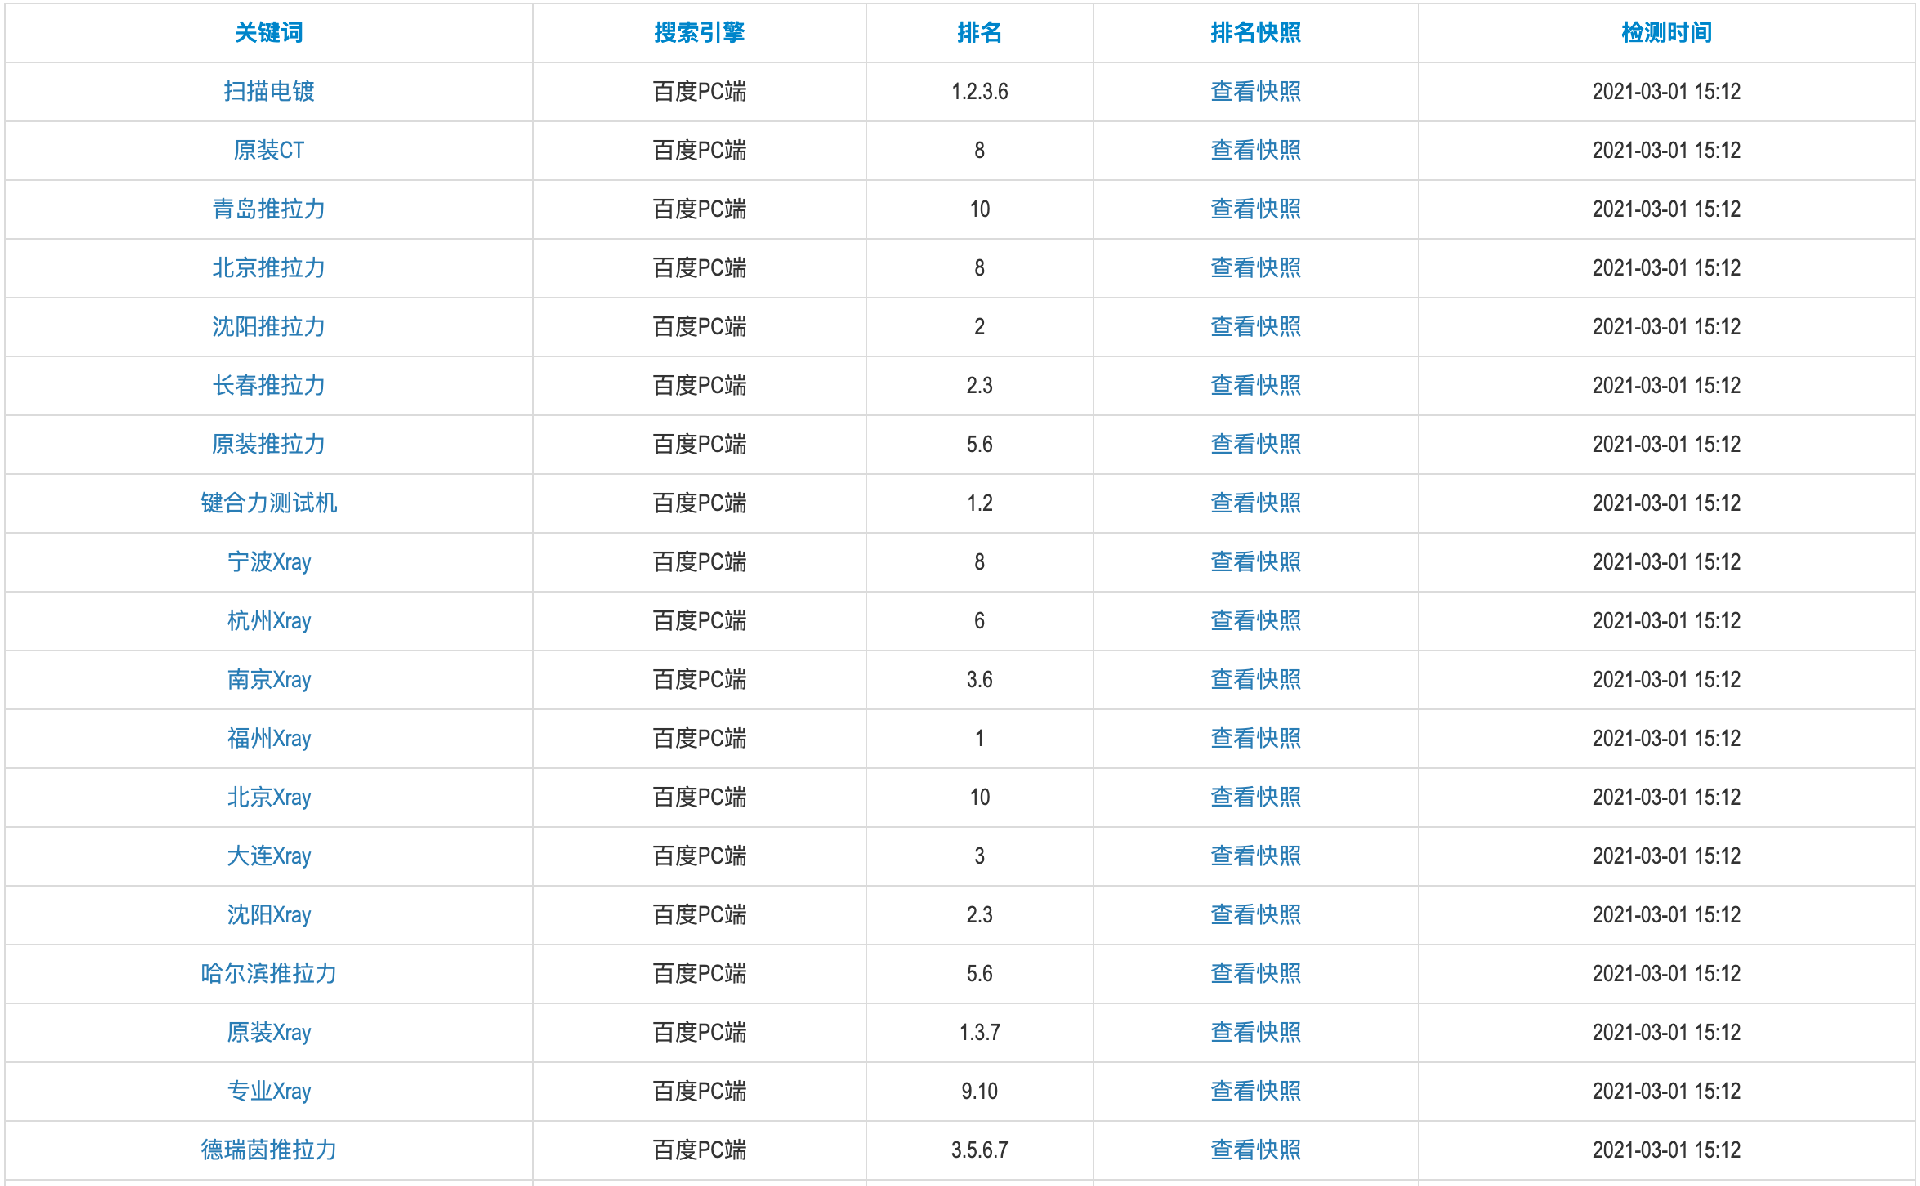
Task: Select detection time in 德瑞茵推拉力 row
Action: tap(1667, 1151)
